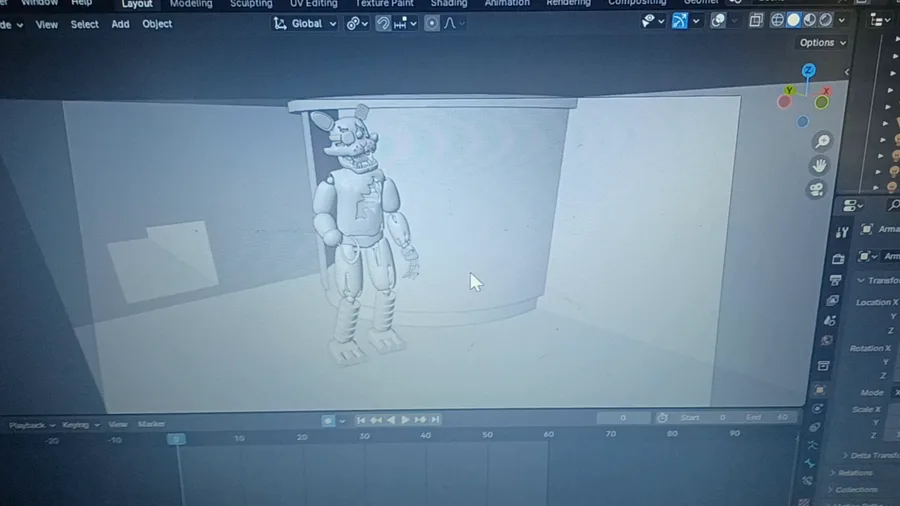Image resolution: width=900 pixels, height=506 pixels.
Task: Toggle the preview range clock icon
Action: click(x=662, y=418)
